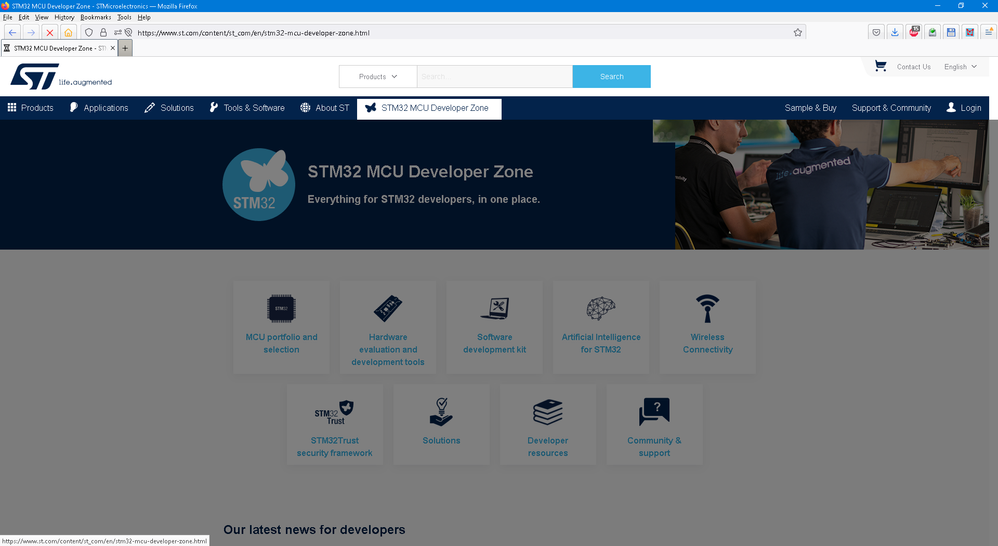The width and height of the screenshot is (998, 546).
Task: Click the browser forward arrow
Action: click(31, 32)
